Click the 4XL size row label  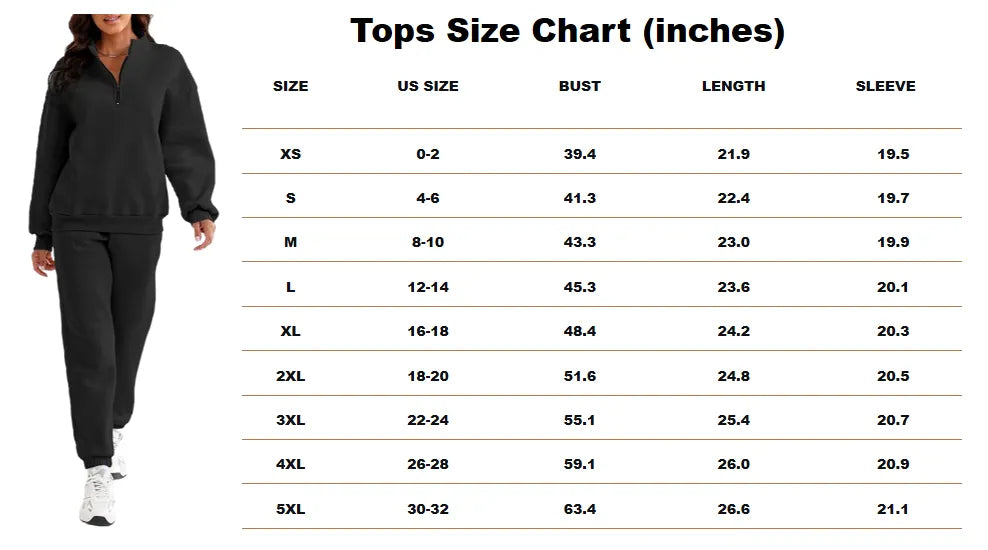point(290,464)
